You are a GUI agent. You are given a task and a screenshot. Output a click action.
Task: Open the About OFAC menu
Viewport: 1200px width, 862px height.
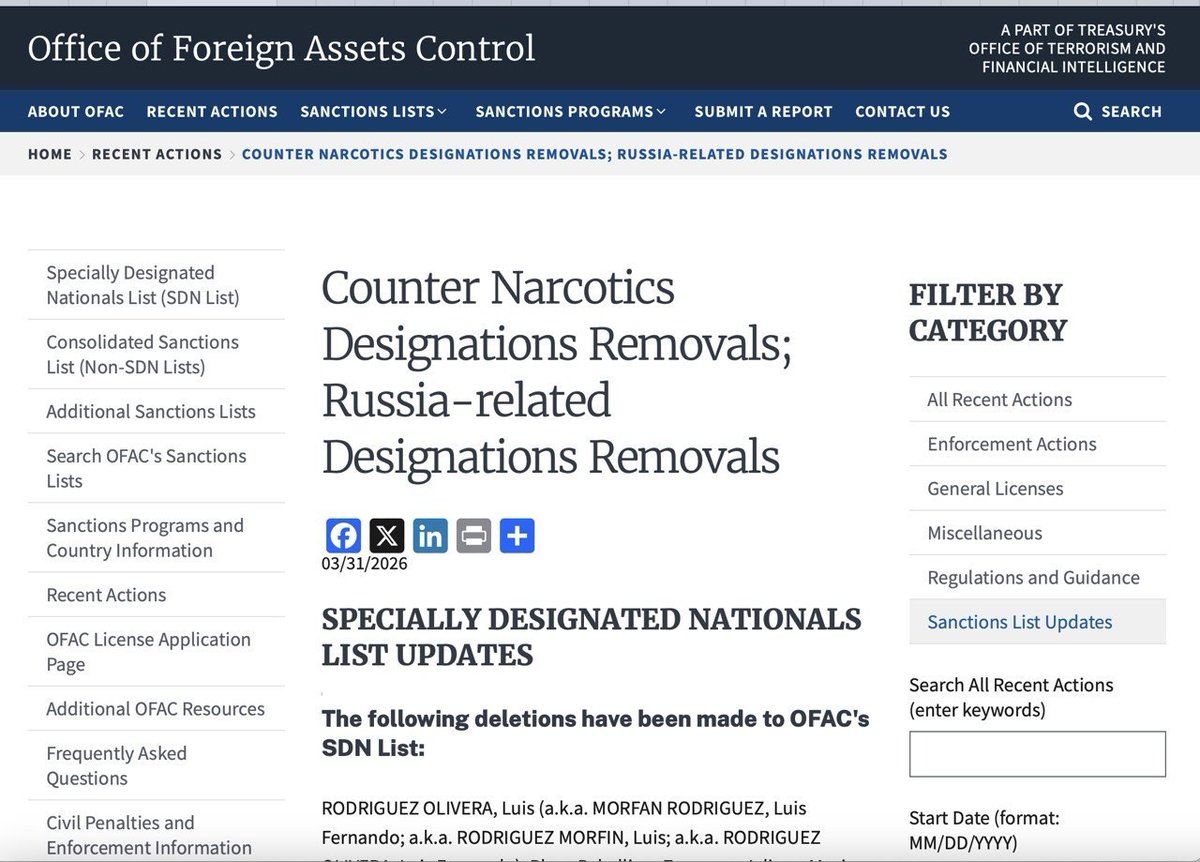click(75, 111)
